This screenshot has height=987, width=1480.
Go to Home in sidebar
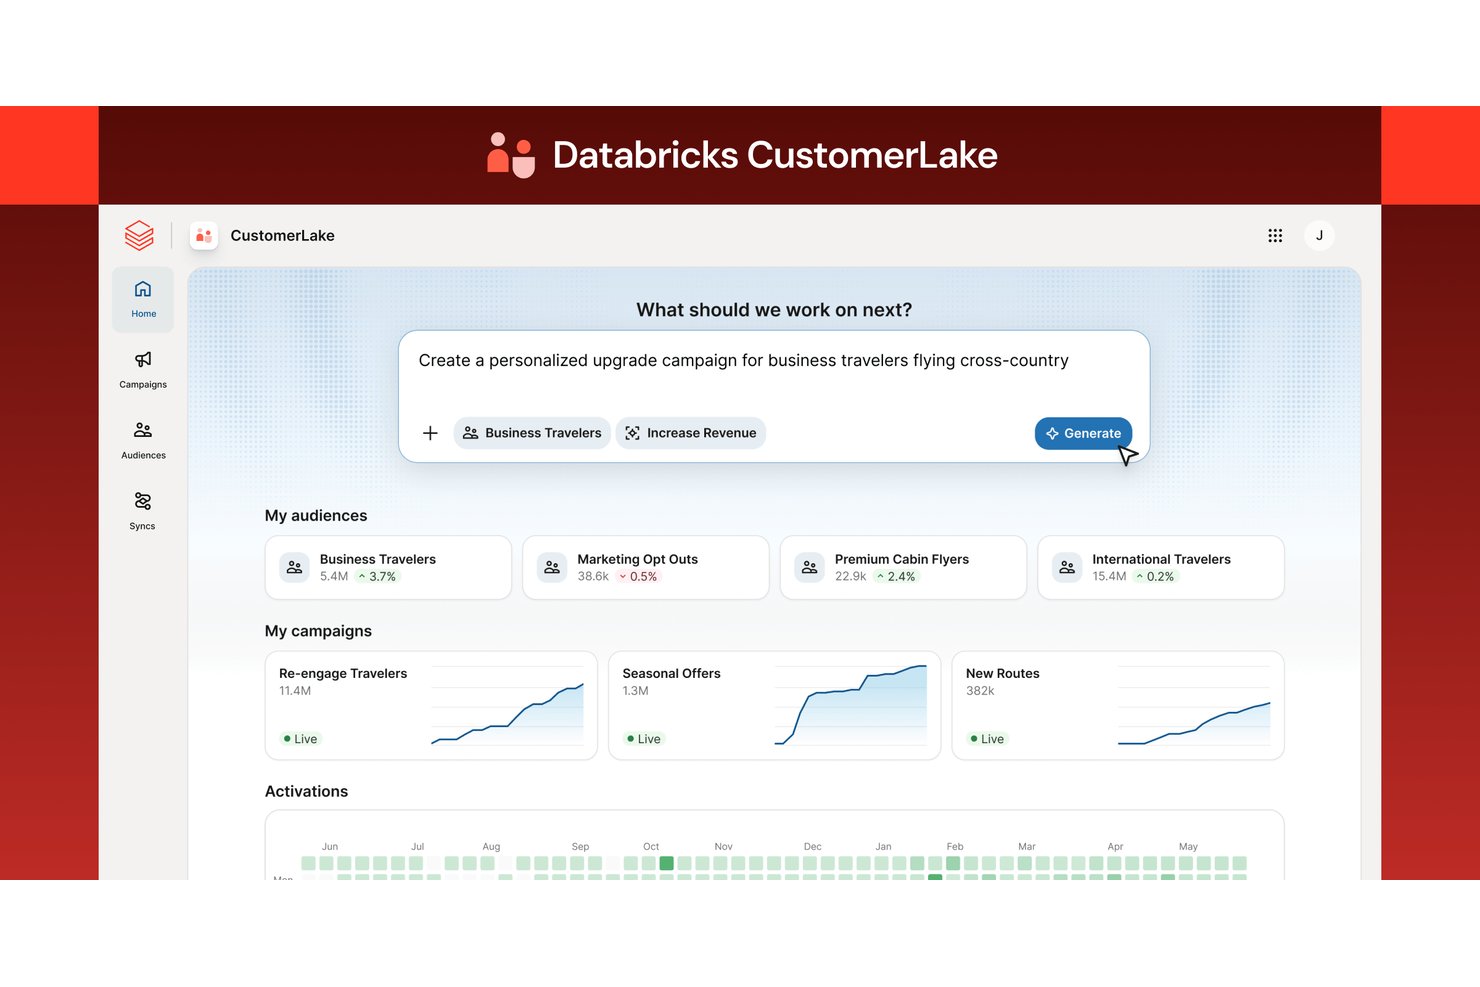pyautogui.click(x=143, y=299)
